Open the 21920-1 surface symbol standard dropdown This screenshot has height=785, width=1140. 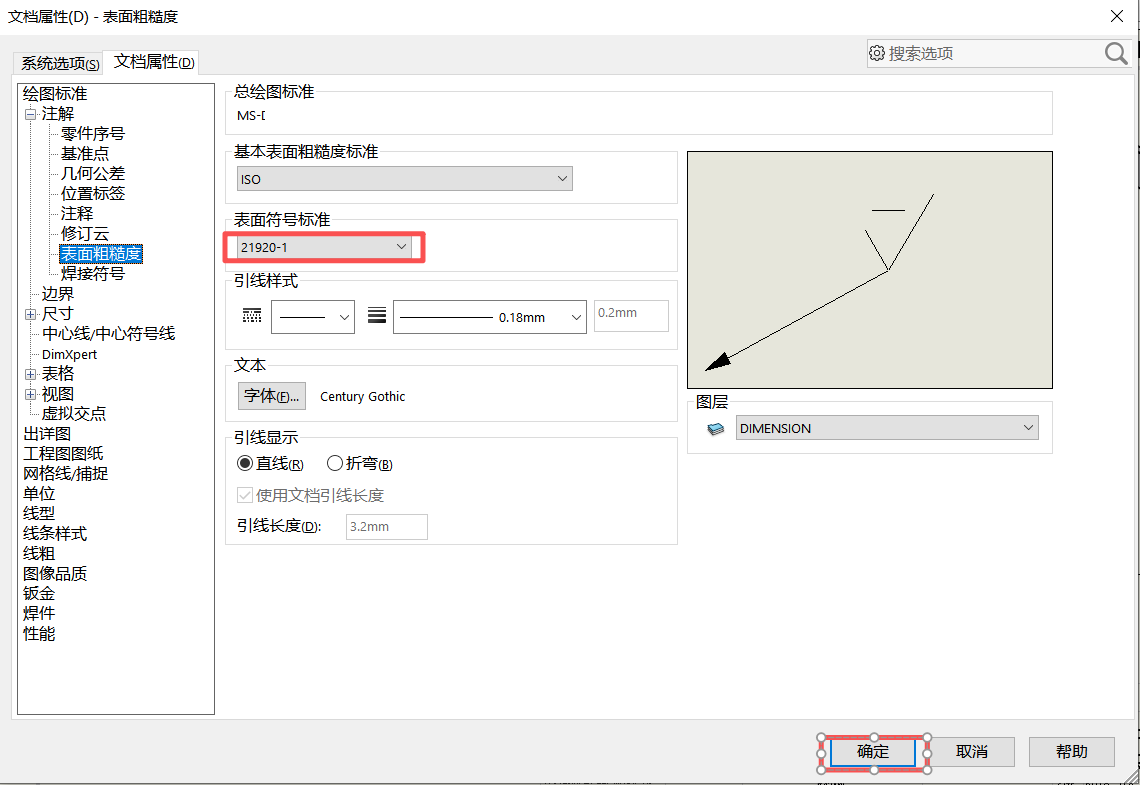coord(324,247)
